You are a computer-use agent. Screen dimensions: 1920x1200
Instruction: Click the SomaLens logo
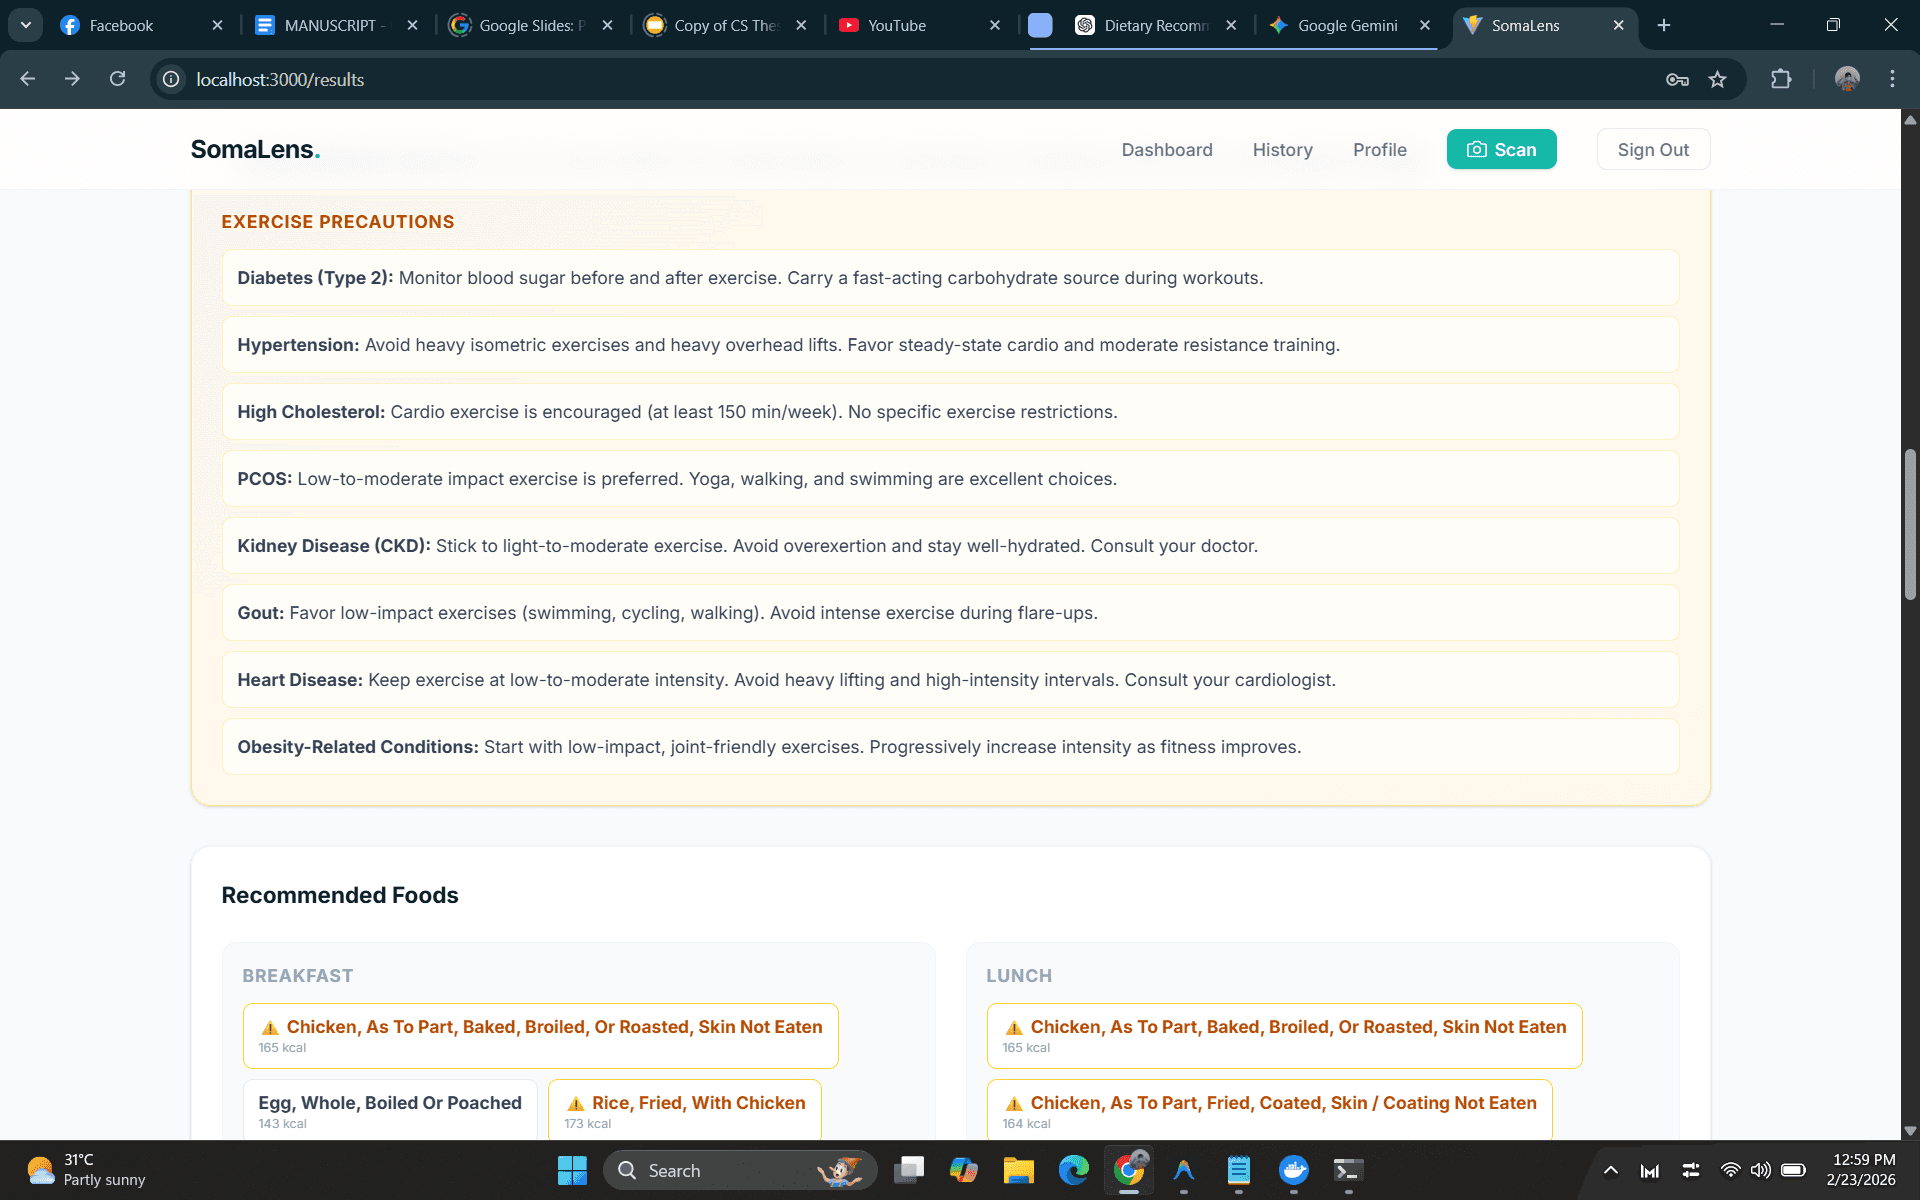(255, 149)
